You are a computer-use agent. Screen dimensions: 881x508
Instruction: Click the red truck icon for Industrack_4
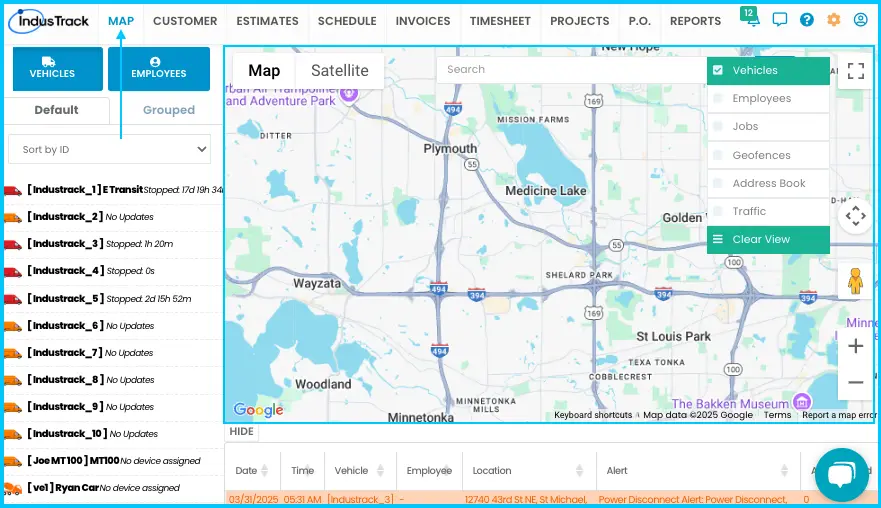13,271
